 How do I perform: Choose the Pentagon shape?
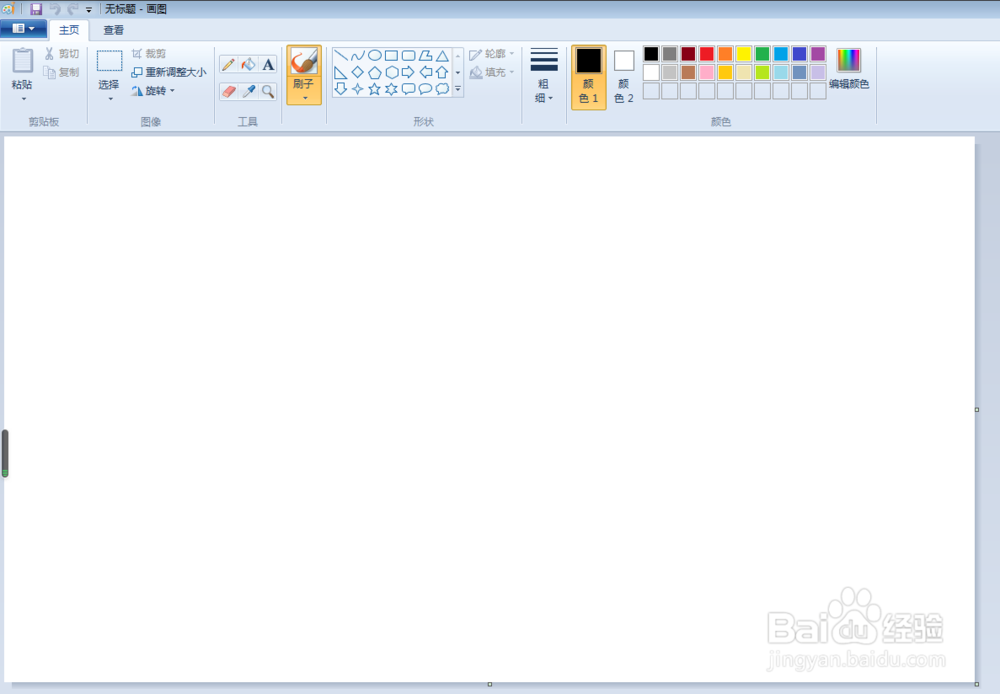click(375, 72)
